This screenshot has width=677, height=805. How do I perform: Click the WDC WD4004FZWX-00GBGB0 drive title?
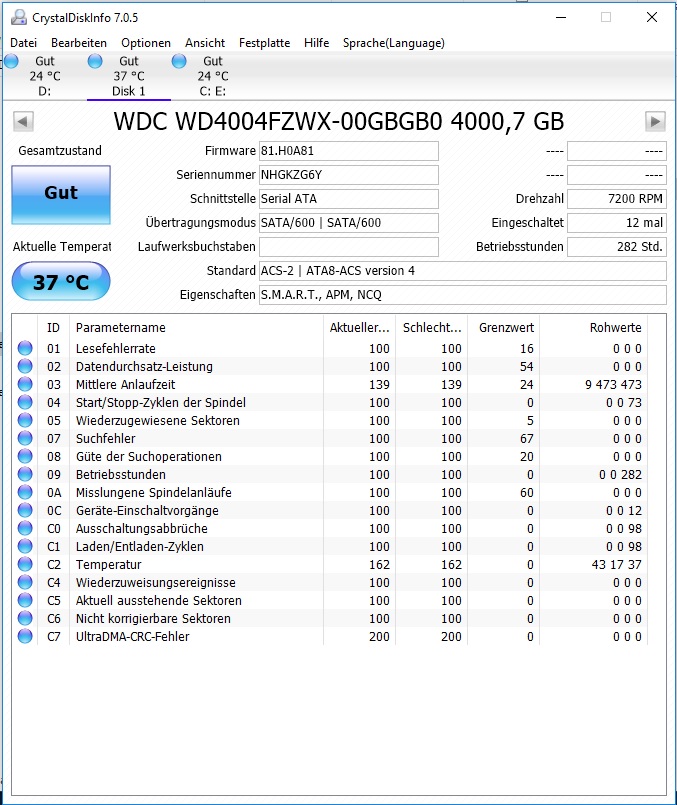click(339, 122)
